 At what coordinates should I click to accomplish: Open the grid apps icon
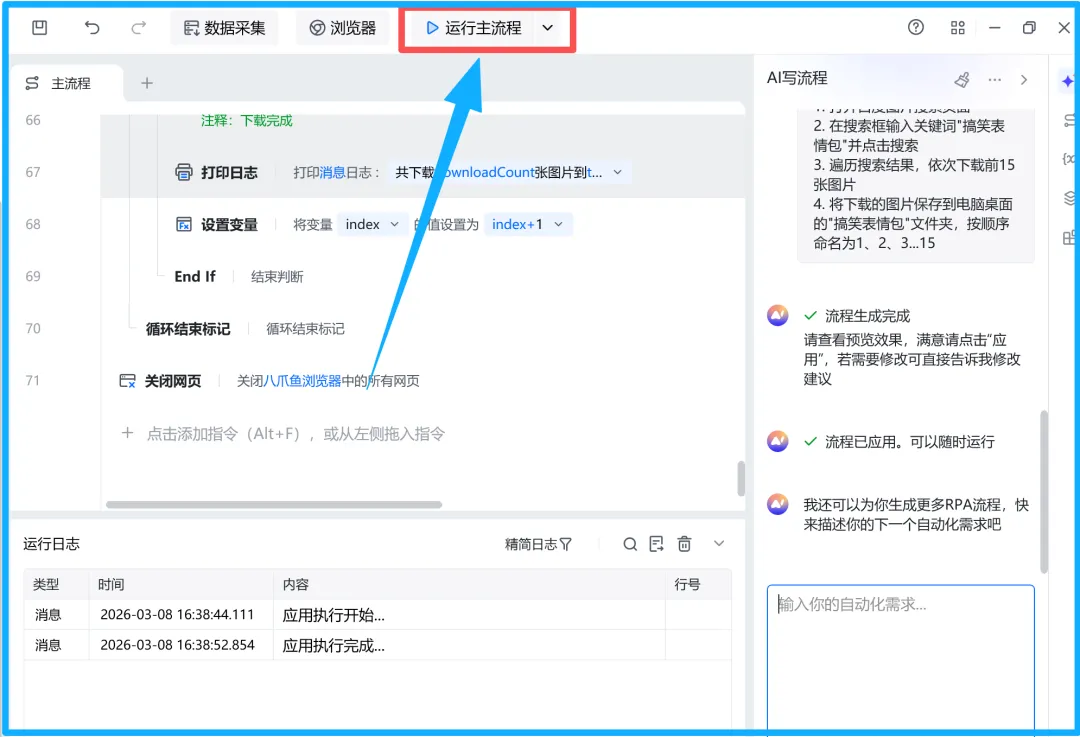pos(957,28)
